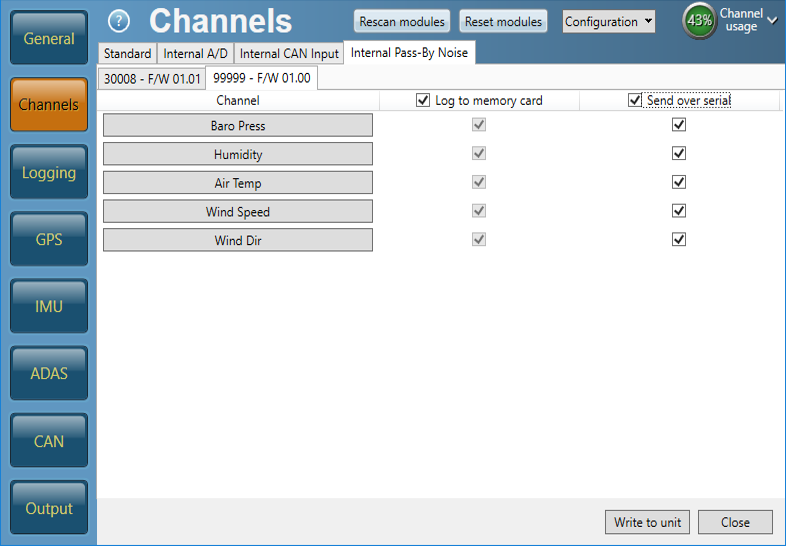Click Log to memory card checkbox for Baro Press
Screen dimensions: 786x546
479,125
